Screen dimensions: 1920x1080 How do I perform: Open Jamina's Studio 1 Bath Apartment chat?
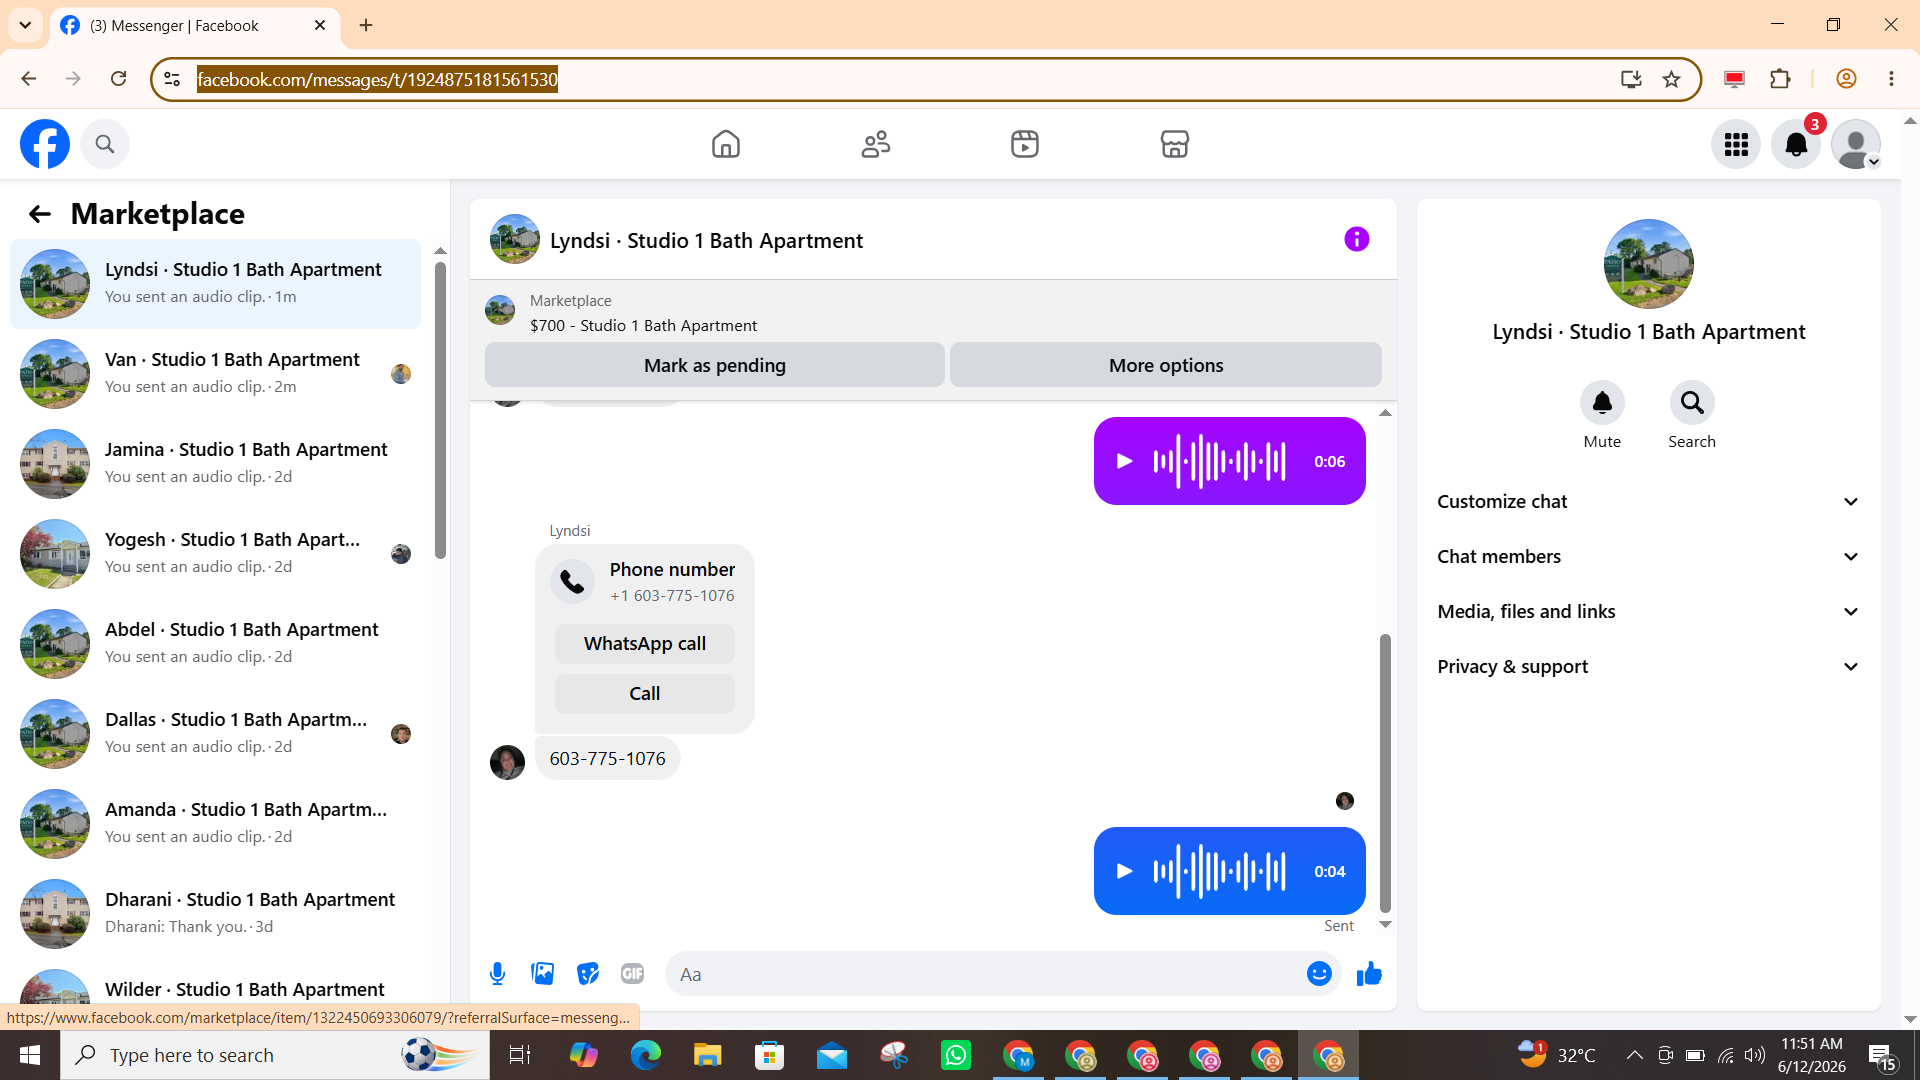click(215, 464)
